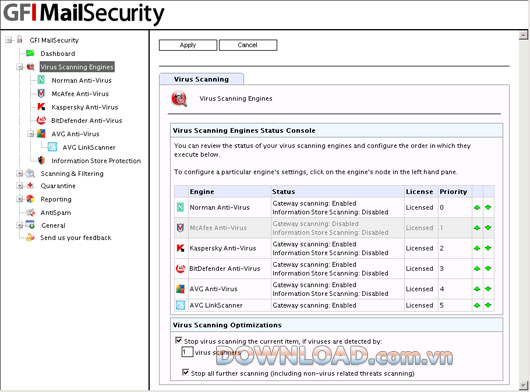Click the Quarantine red icon
530x392 pixels.
30,186
